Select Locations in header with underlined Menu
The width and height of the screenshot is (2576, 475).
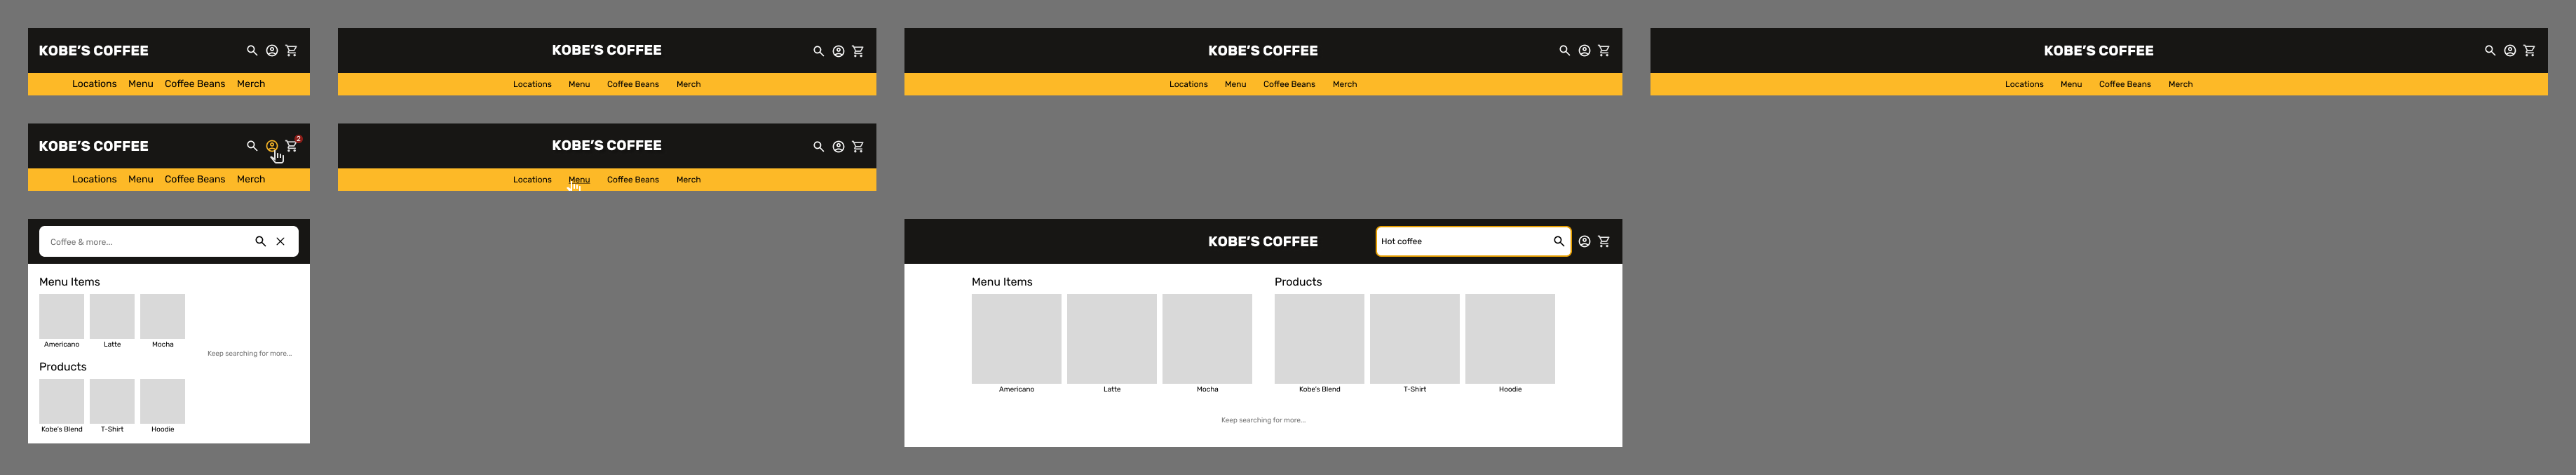532,180
